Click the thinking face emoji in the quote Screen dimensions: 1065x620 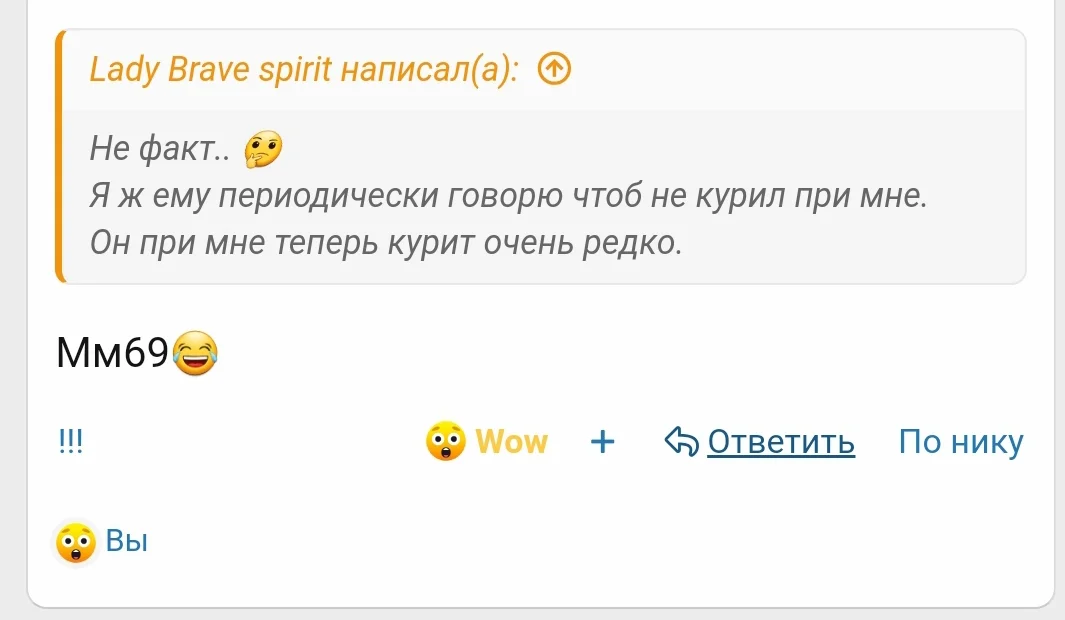point(263,150)
